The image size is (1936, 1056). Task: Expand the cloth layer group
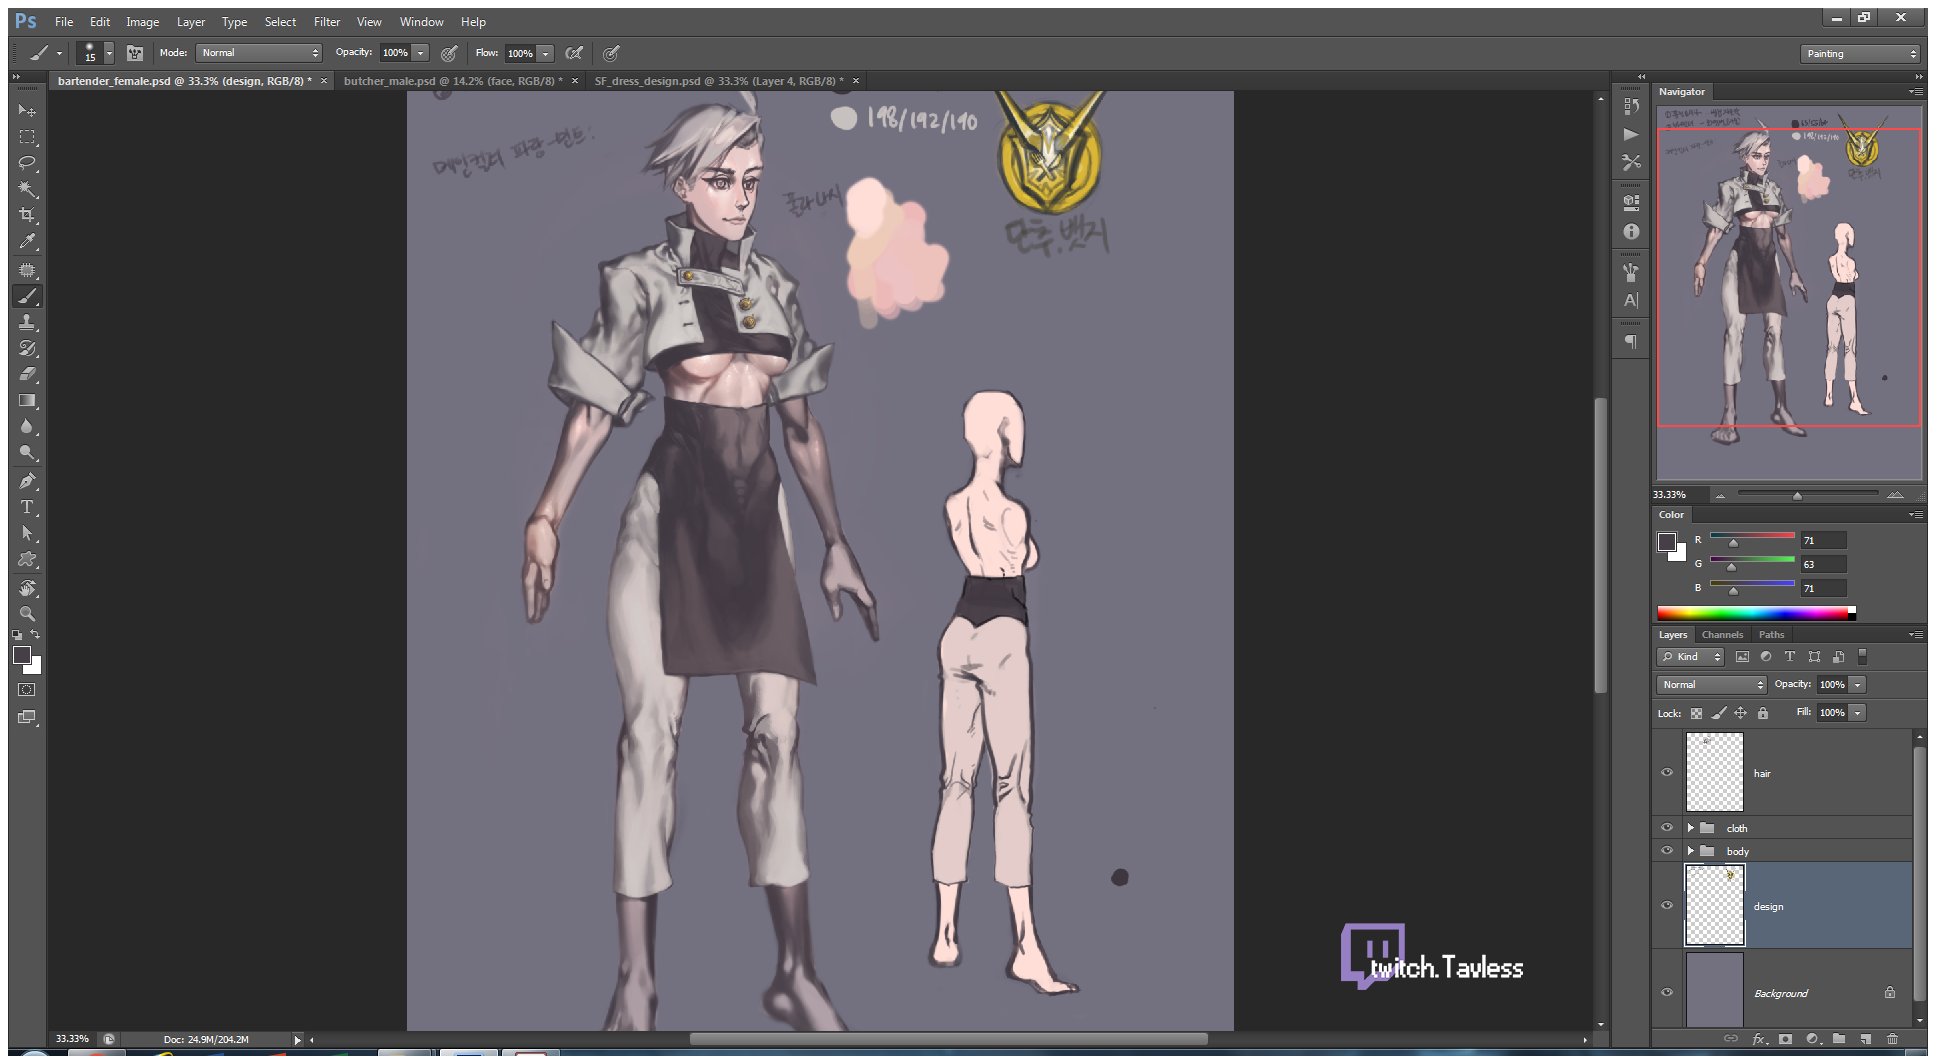coord(1691,828)
